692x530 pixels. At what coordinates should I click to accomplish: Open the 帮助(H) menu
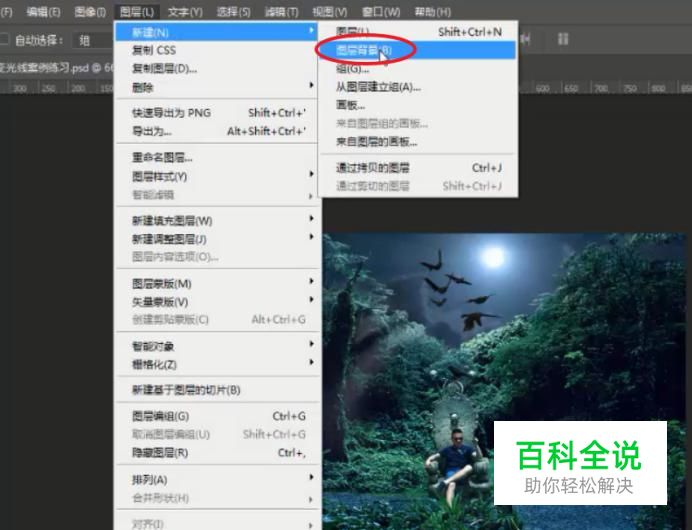click(432, 12)
